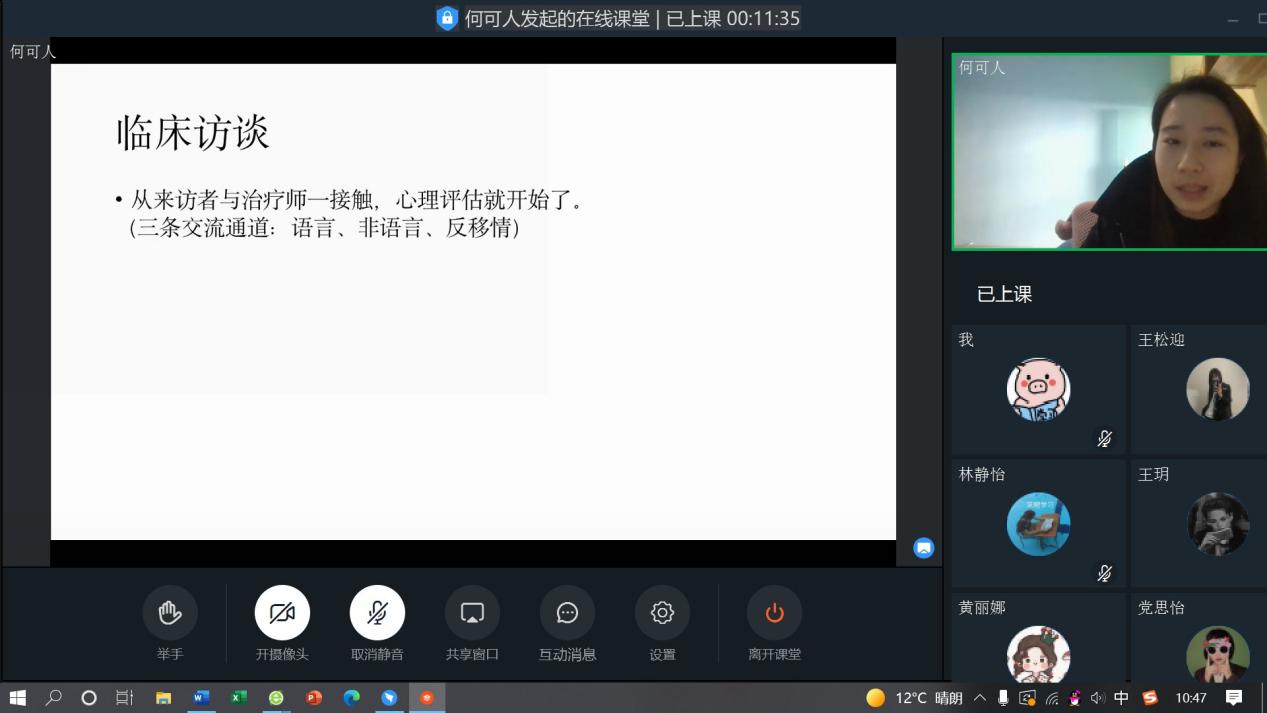Open the share window (共享窗口) option

(472, 612)
